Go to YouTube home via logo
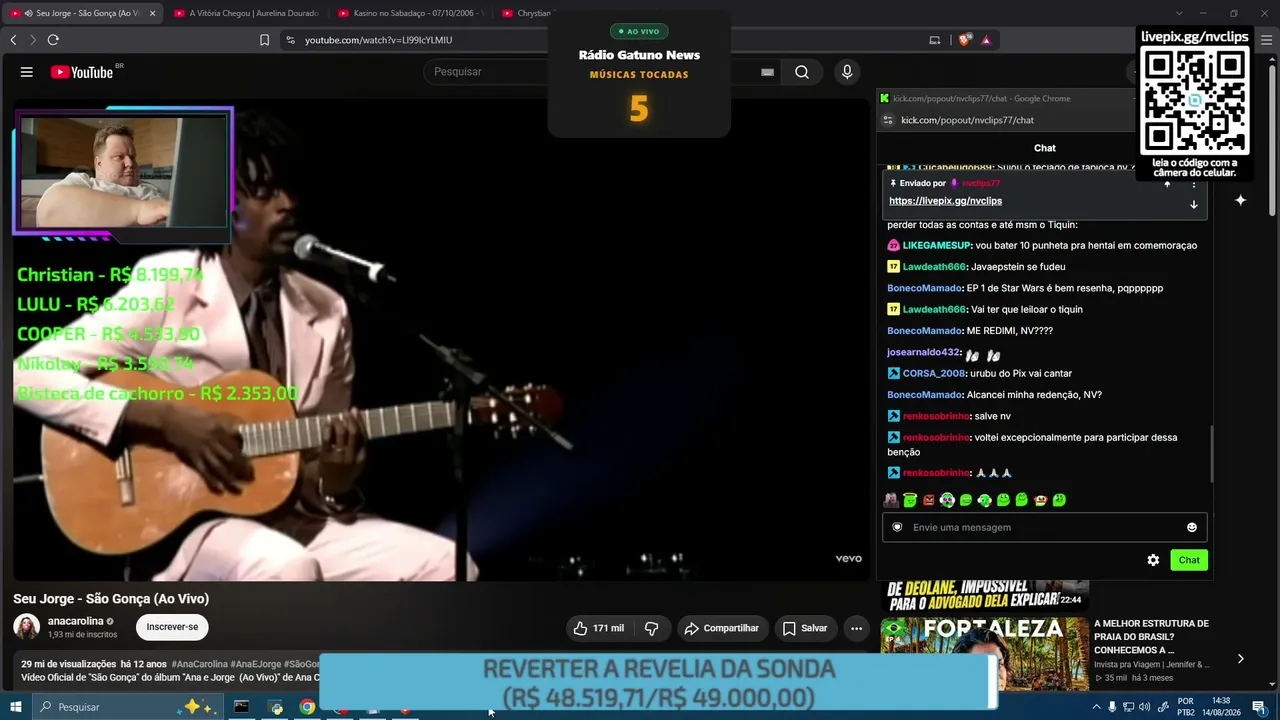1280x720 pixels. pyautogui.click(x=82, y=72)
